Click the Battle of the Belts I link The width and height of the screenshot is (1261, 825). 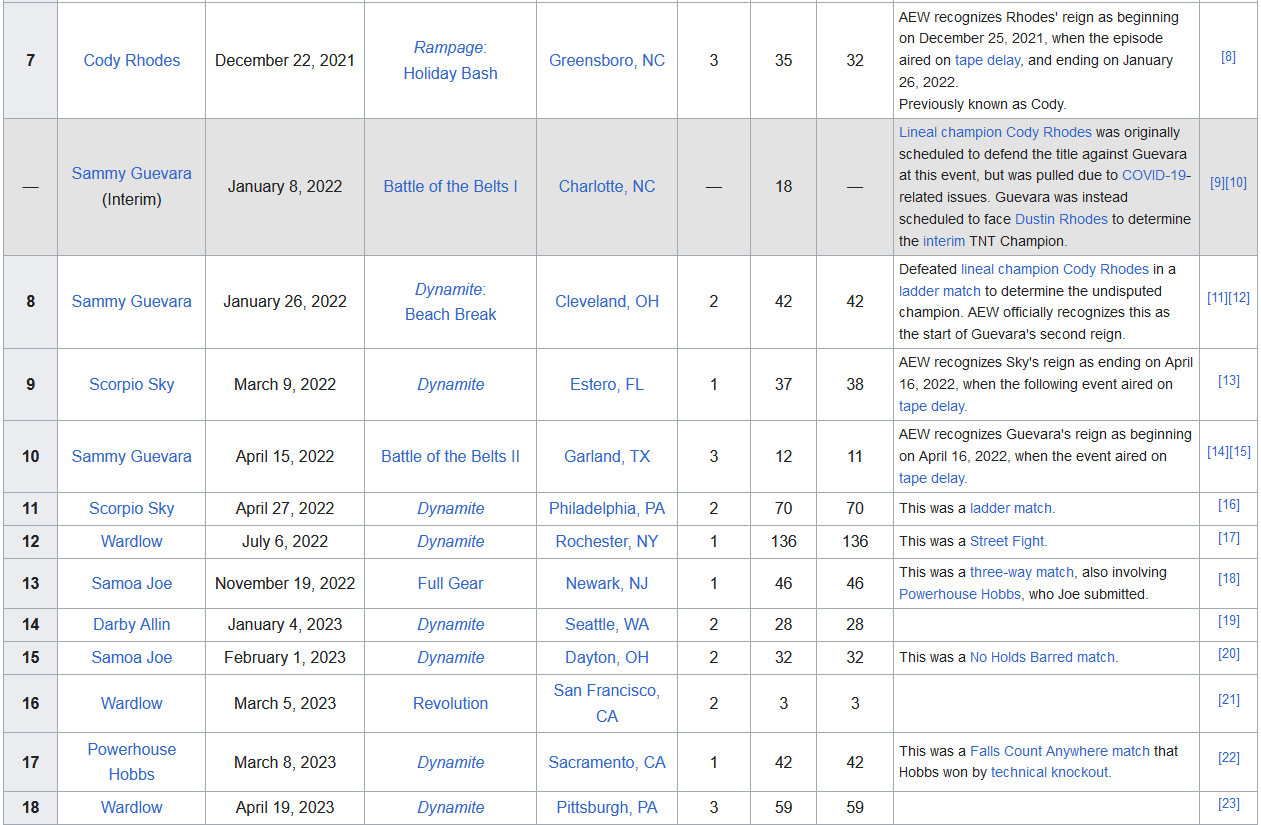pos(450,187)
